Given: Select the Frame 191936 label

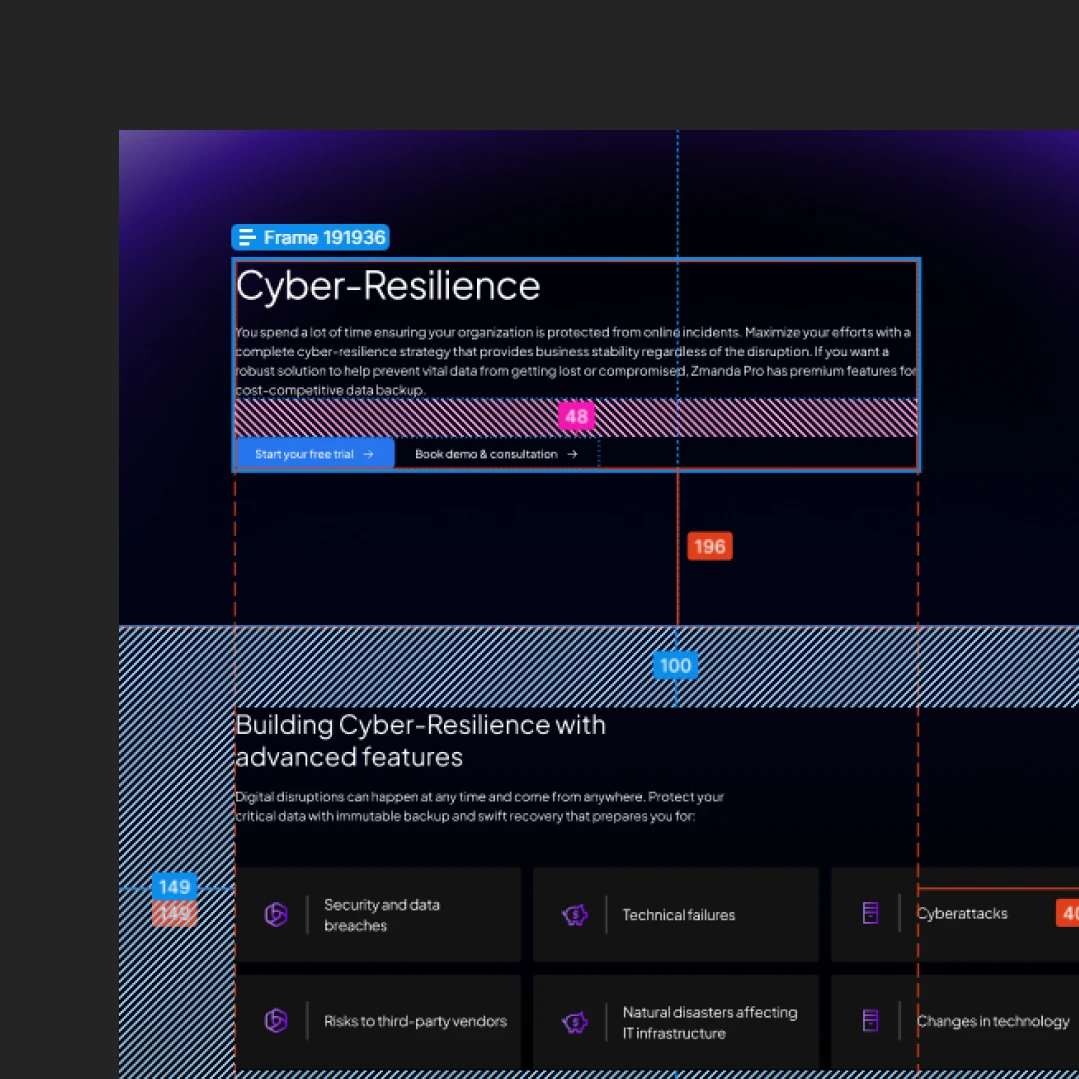Looking at the screenshot, I should point(323,238).
